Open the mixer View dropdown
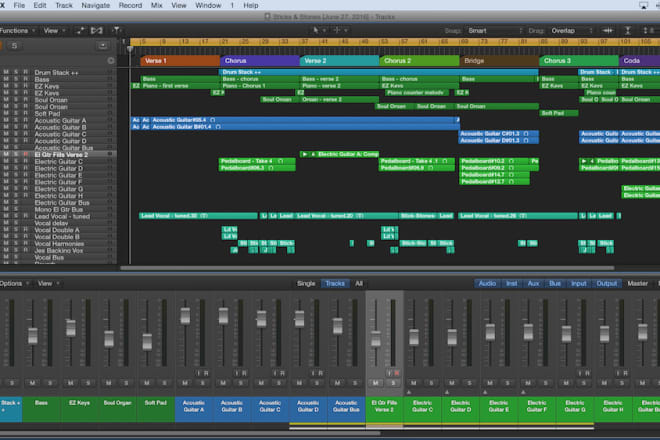This screenshot has height=440, width=660. click(48, 283)
